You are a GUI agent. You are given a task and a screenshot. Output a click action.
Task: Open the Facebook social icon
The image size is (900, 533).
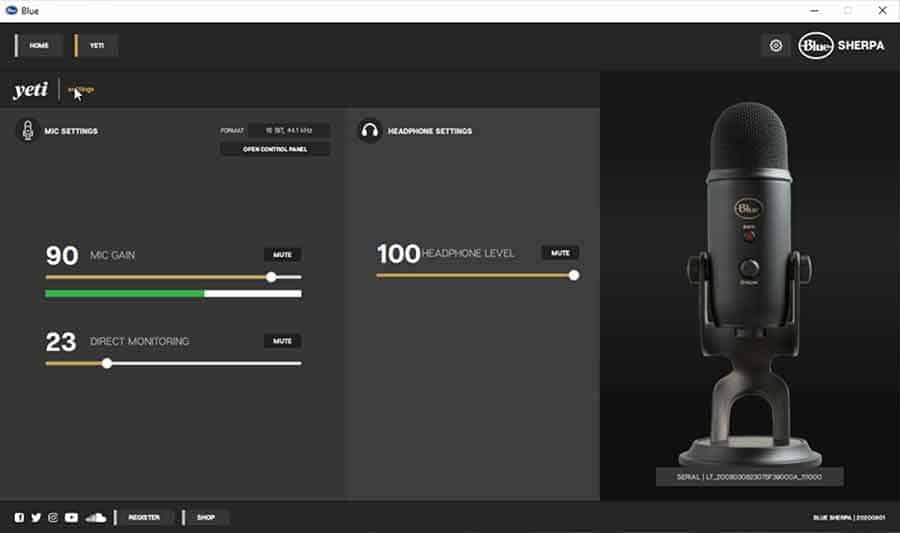click(x=20, y=517)
